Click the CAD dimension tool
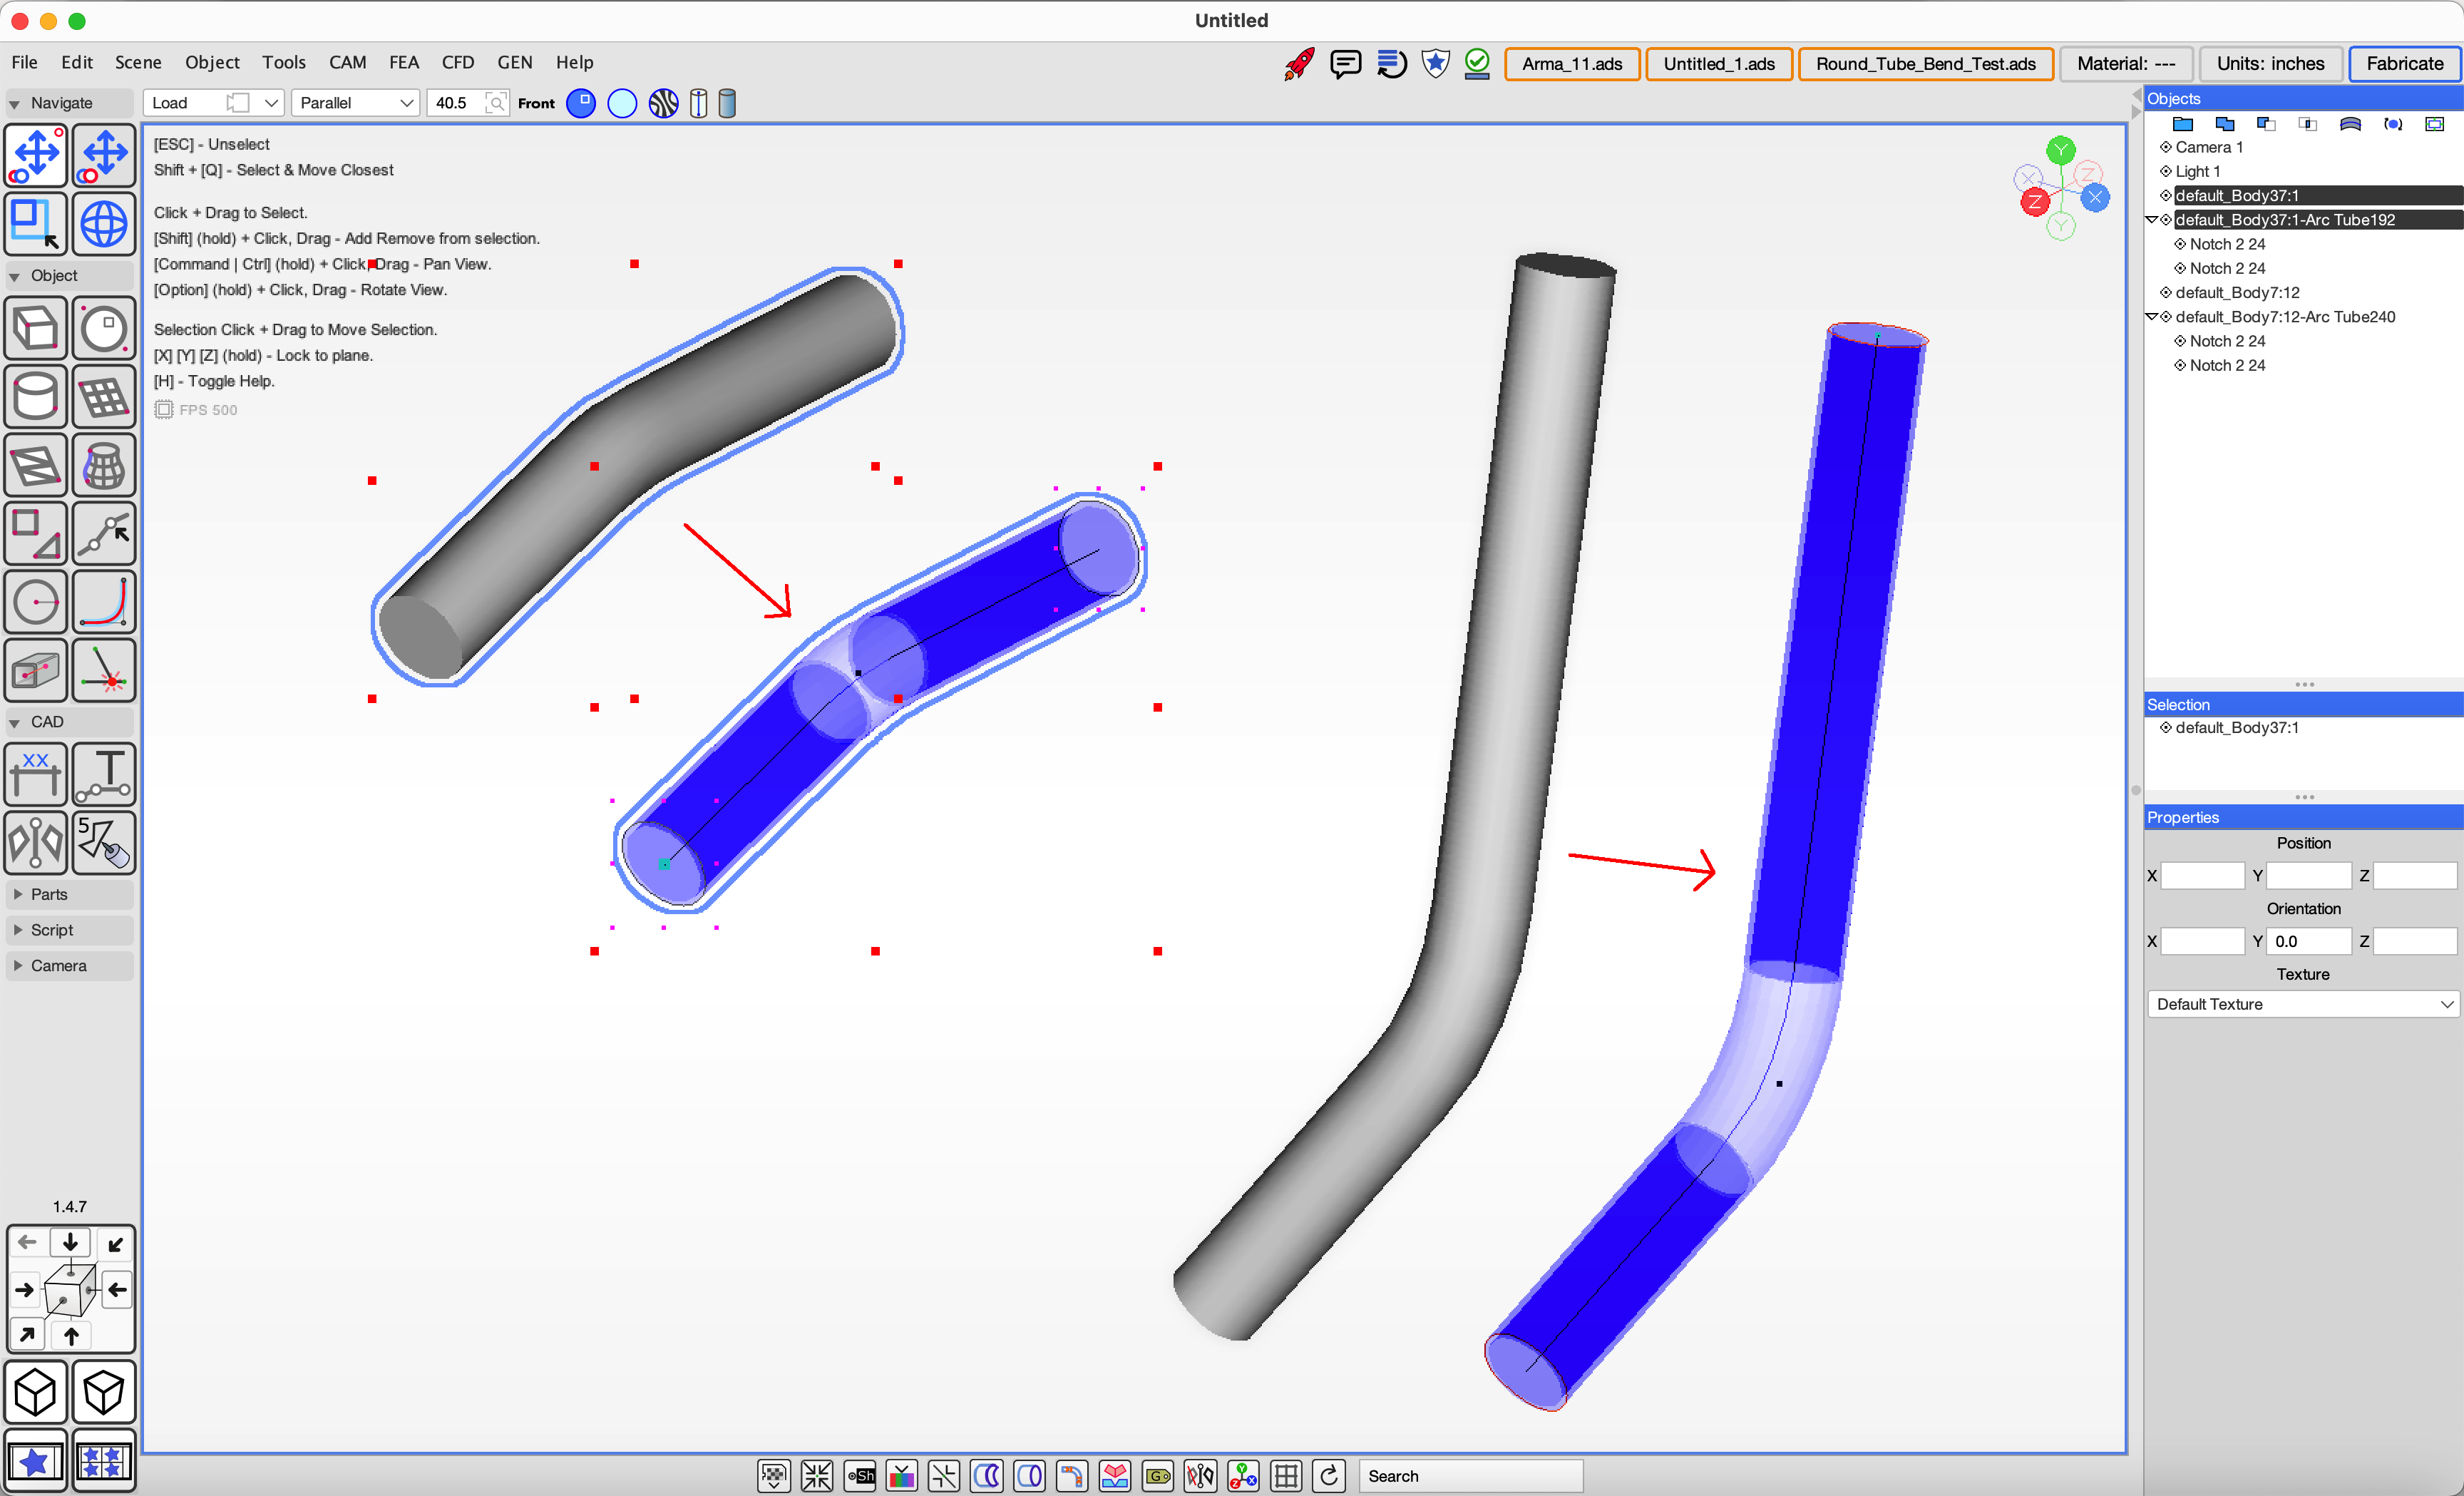The height and width of the screenshot is (1496, 2464). 36,773
